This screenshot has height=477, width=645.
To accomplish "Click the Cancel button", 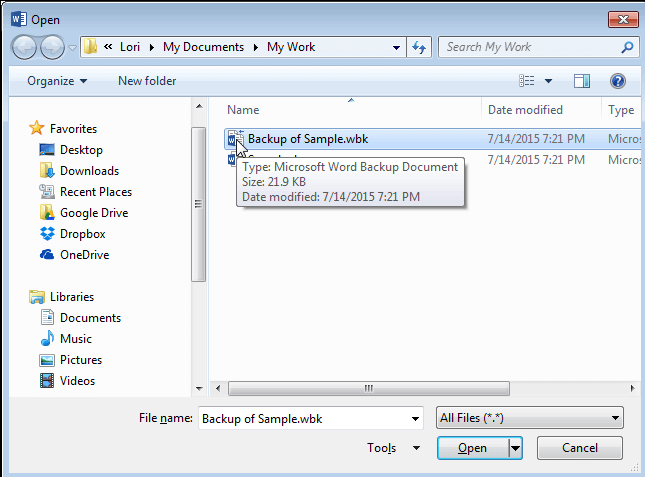I will click(x=579, y=448).
